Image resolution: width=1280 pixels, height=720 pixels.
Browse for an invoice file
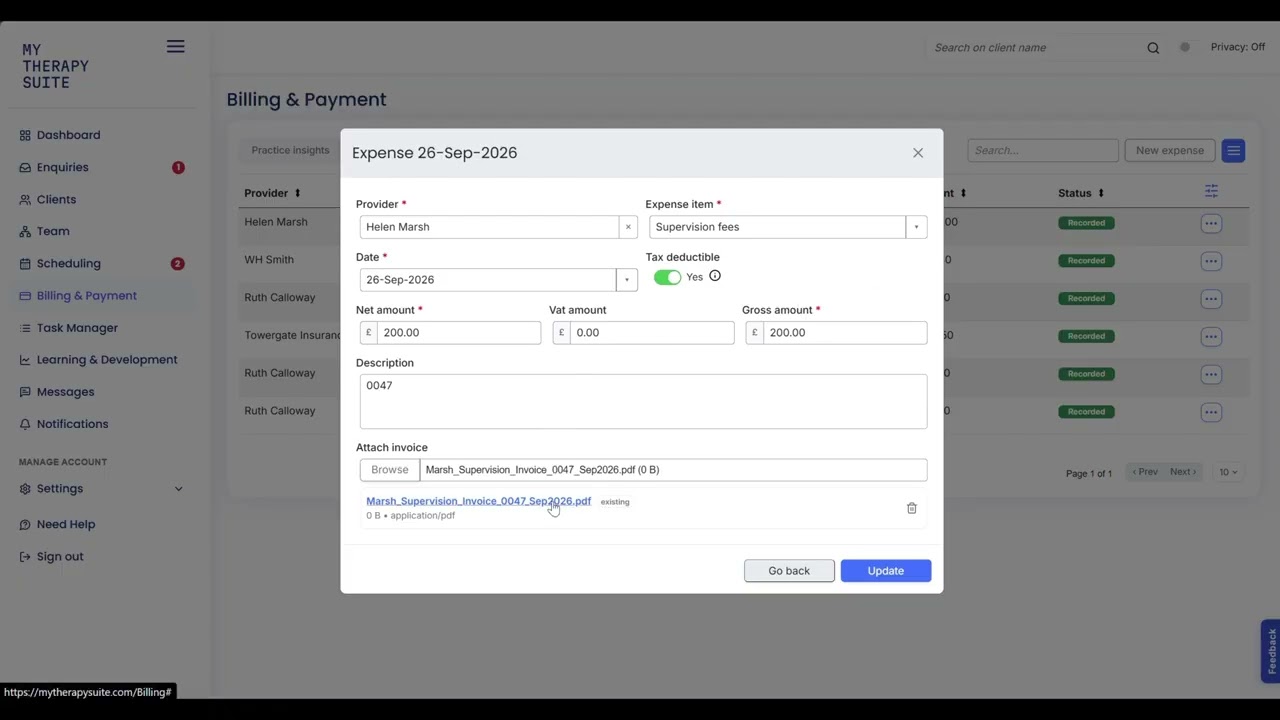coord(390,470)
